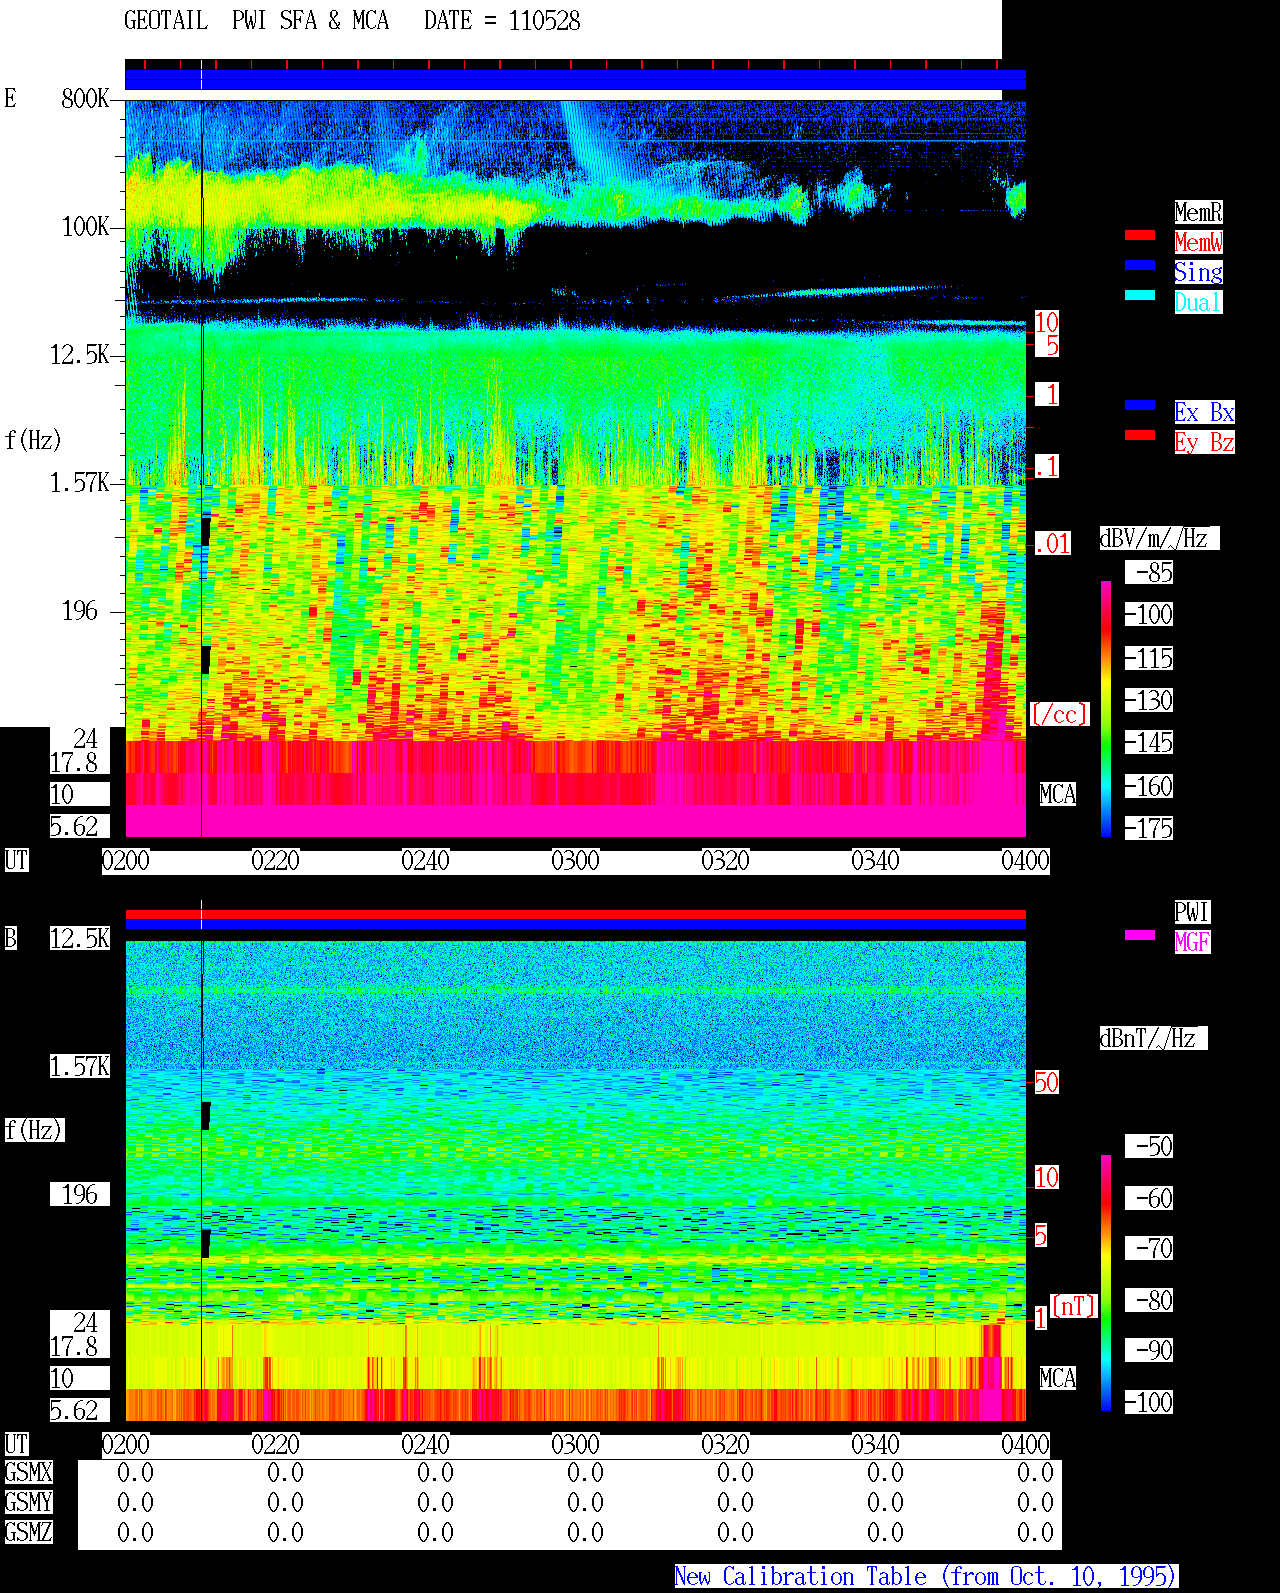Click the magenta MGF legend swatch
The height and width of the screenshot is (1593, 1280).
[1140, 936]
